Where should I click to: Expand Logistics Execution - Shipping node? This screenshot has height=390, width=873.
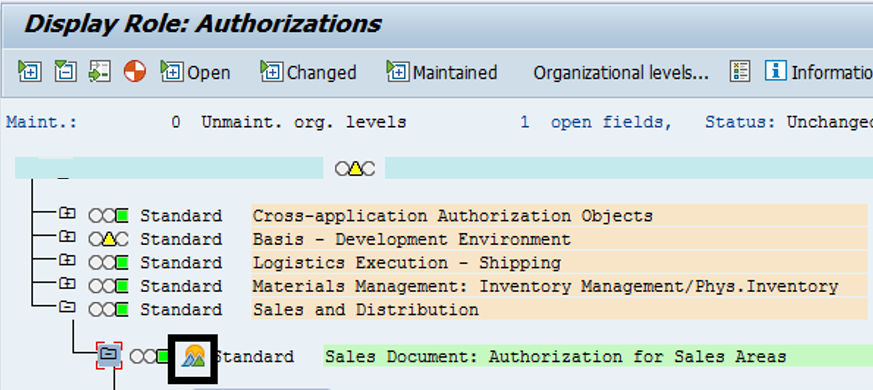tap(67, 260)
